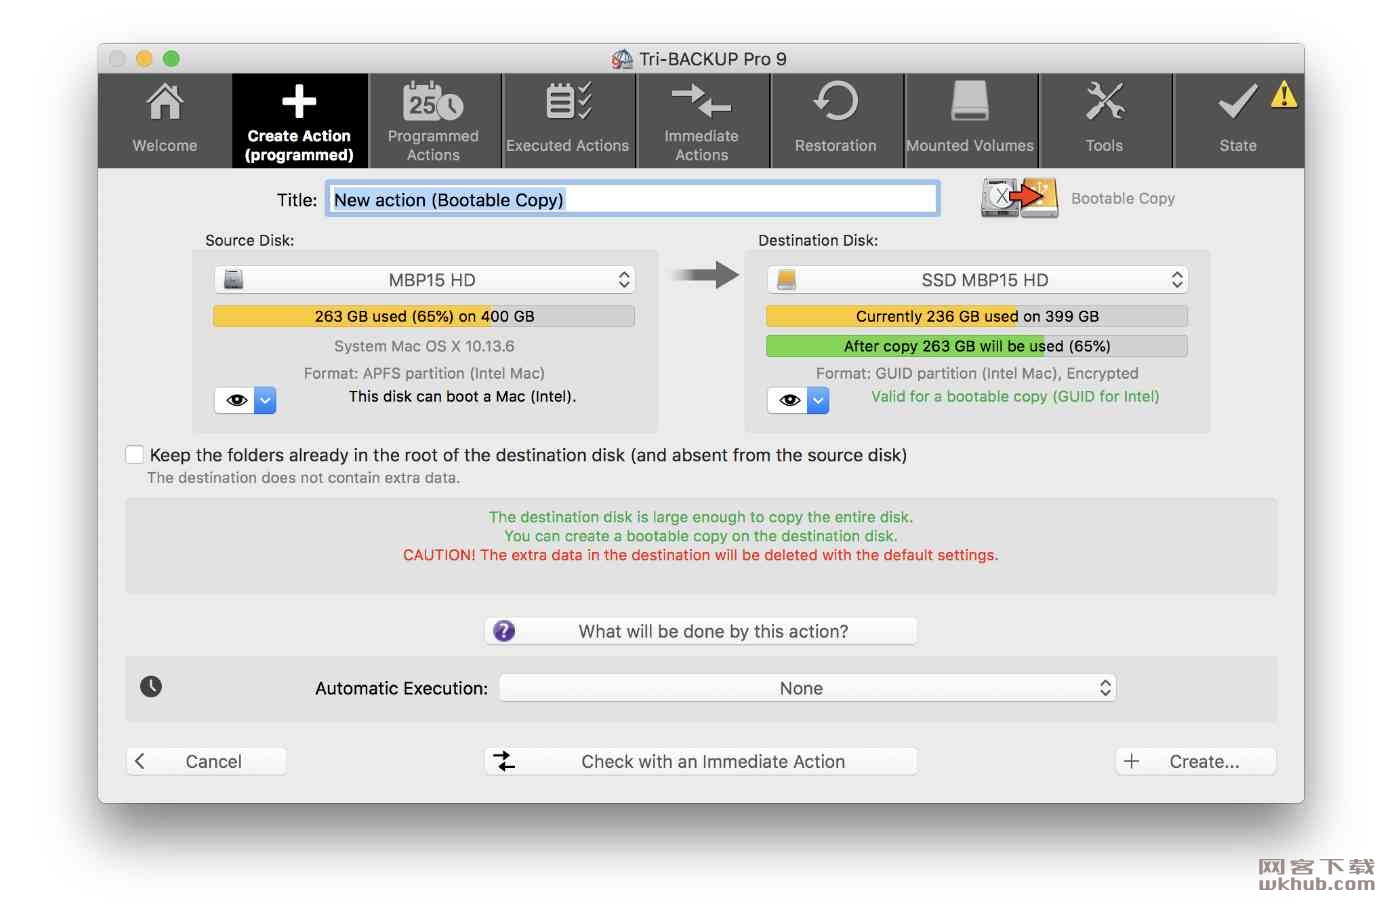This screenshot has height=910, width=1400.
Task: Click the Source Disk: label
Action: pyautogui.click(x=250, y=240)
